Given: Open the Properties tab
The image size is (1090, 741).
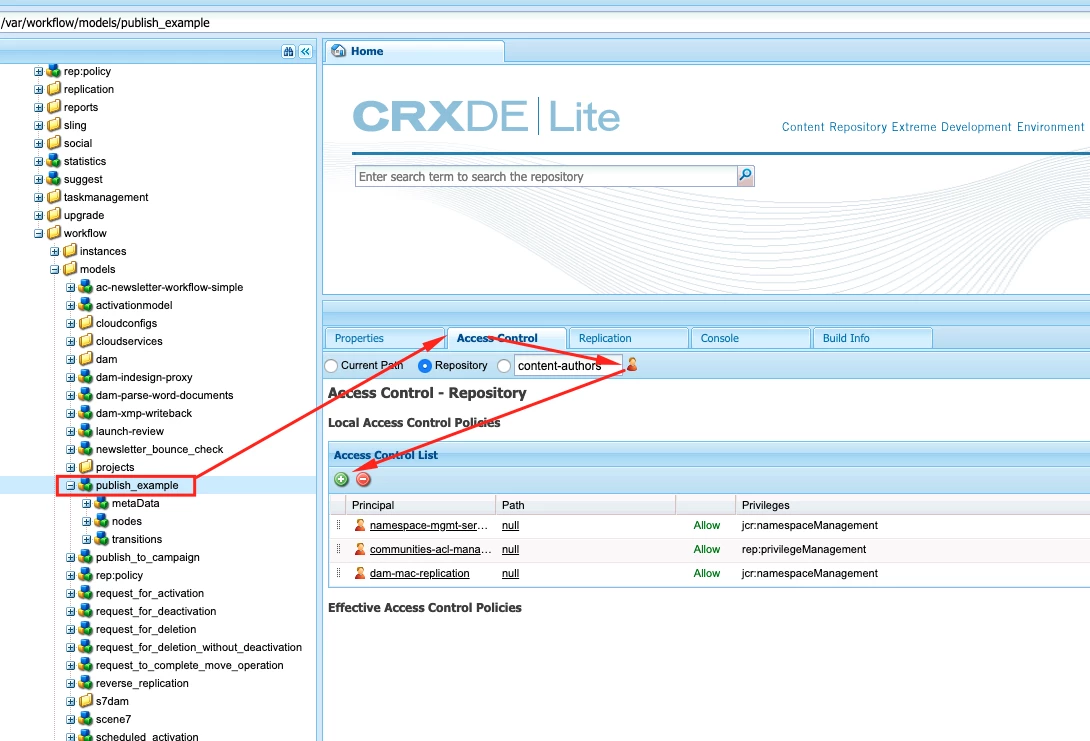Looking at the screenshot, I should (384, 338).
